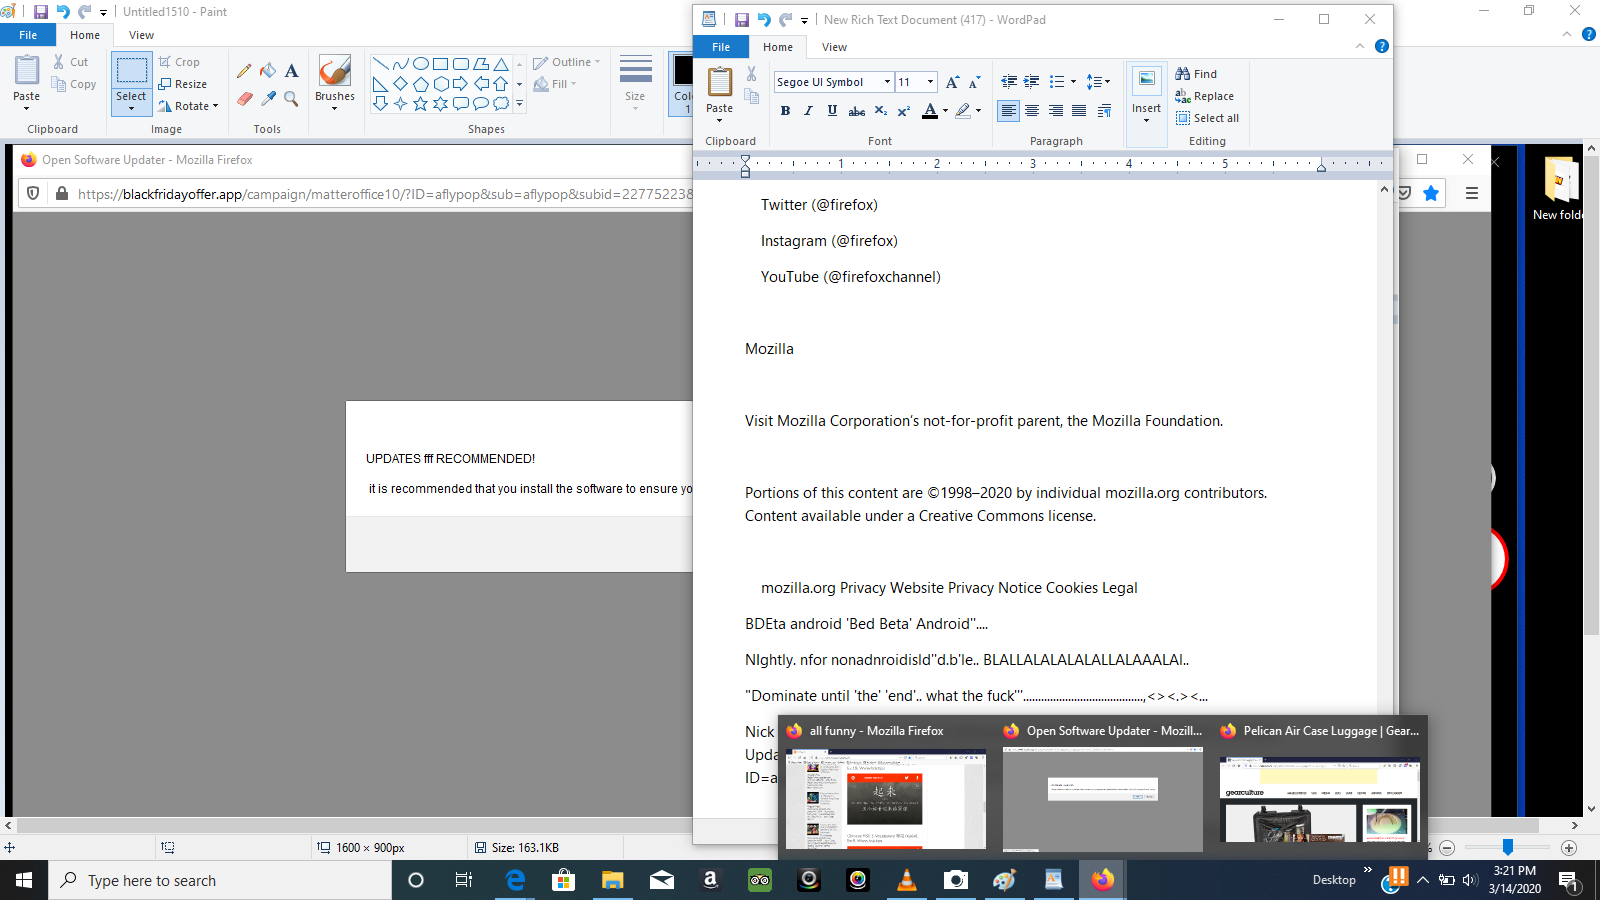Switch to Paint's View tab

141,35
